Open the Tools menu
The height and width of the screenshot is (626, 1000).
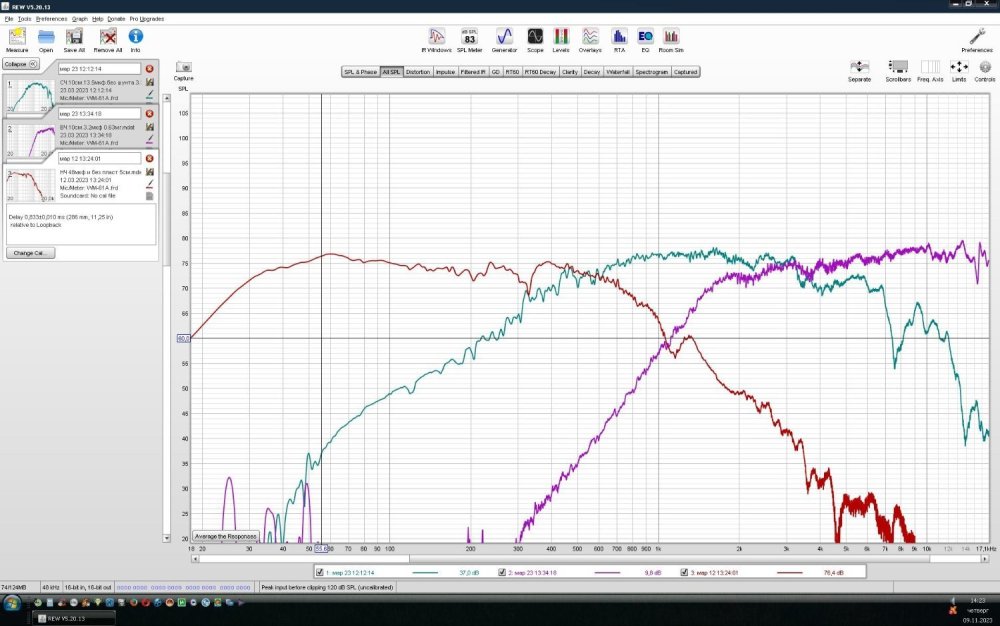click(24, 19)
